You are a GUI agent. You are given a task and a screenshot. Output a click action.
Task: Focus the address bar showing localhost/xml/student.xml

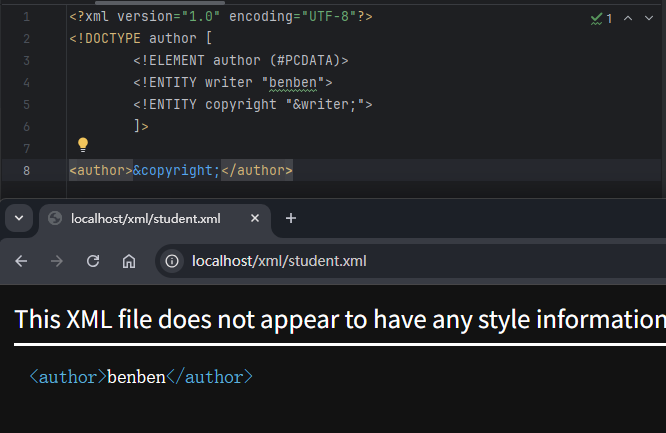(x=400, y=261)
